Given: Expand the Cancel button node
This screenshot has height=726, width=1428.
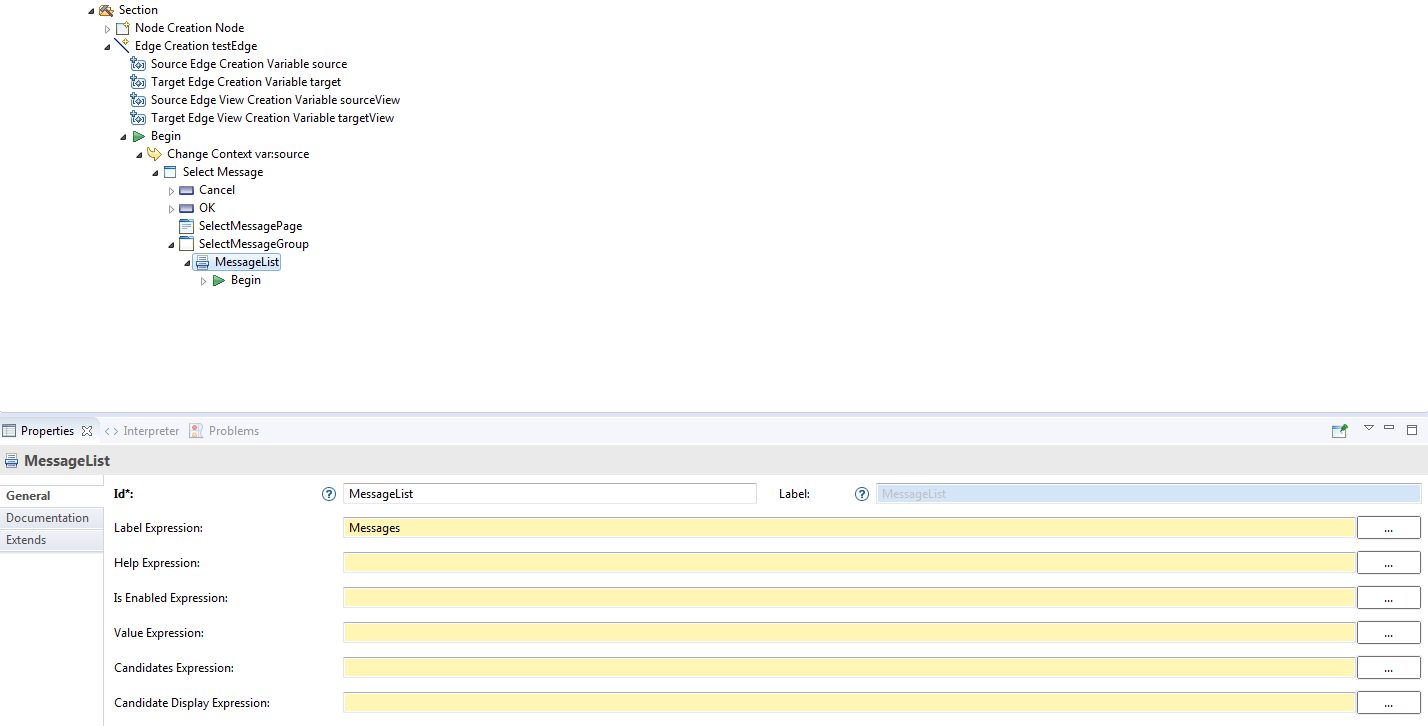Looking at the screenshot, I should tap(171, 191).
